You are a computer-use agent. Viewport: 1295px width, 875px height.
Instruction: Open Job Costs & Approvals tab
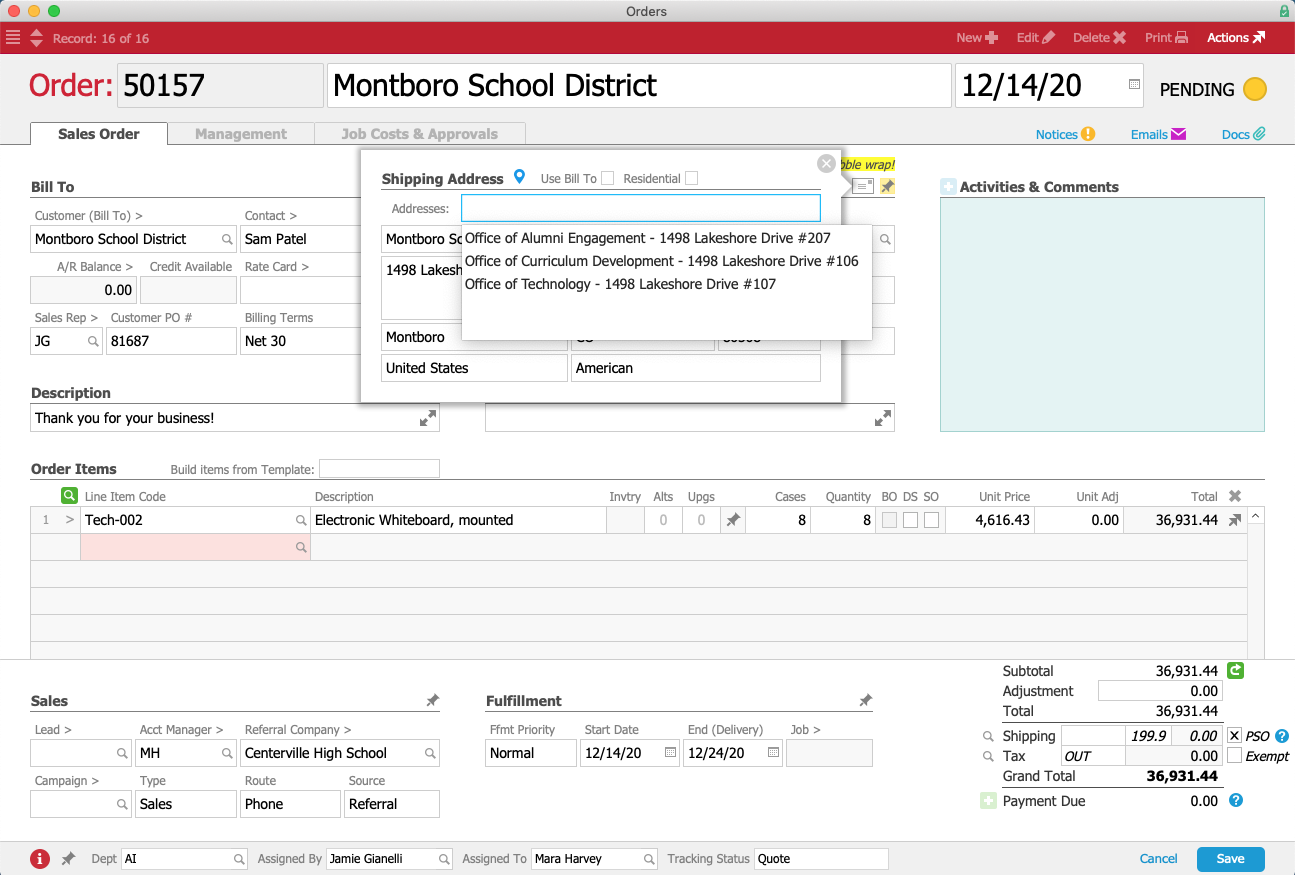pyautogui.click(x=420, y=134)
